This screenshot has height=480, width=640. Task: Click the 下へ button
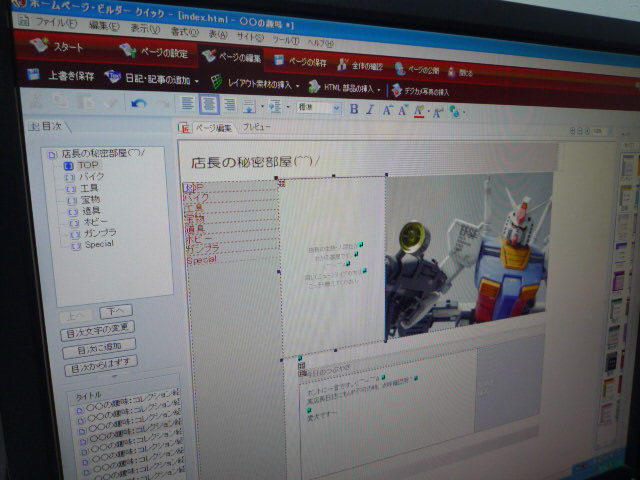point(116,312)
